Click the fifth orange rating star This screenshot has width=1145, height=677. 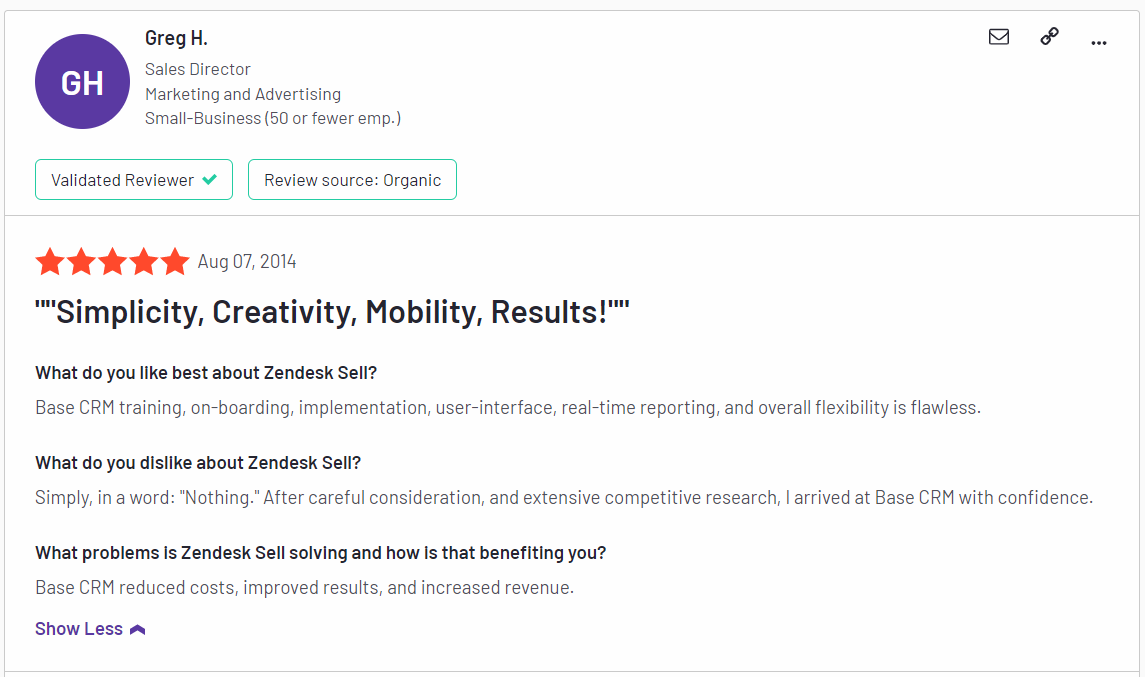point(175,261)
